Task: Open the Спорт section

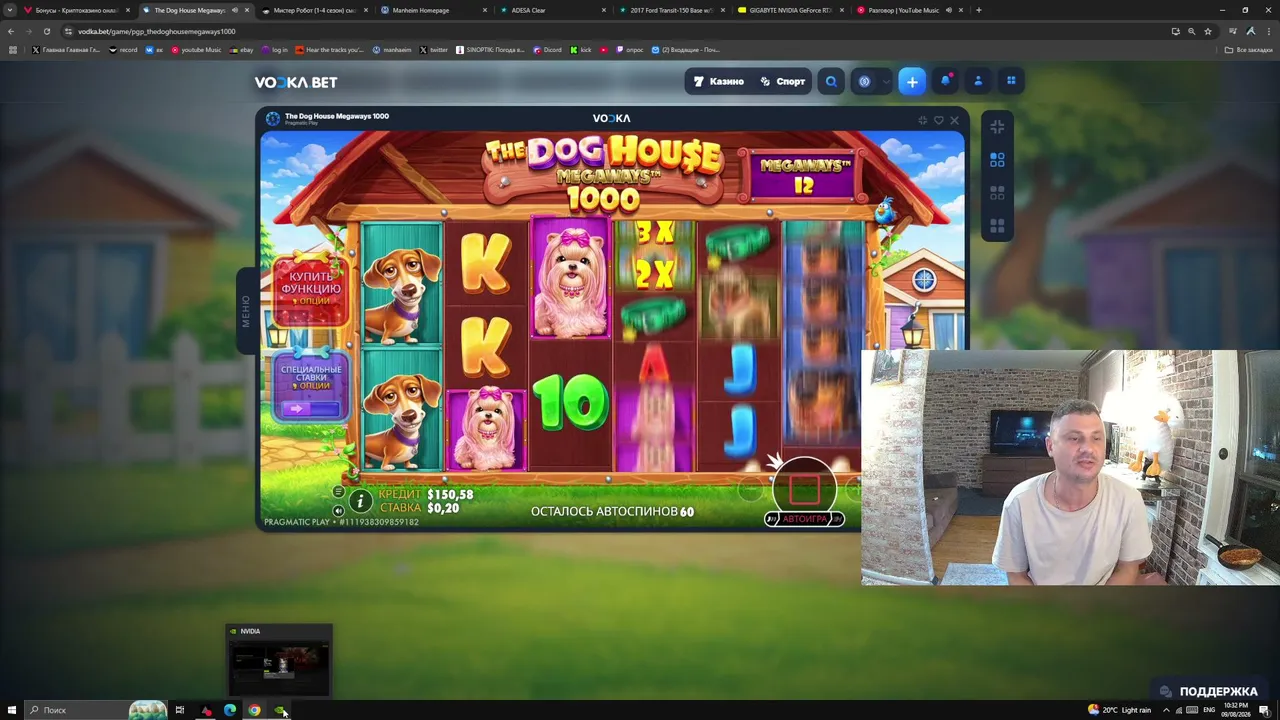Action: click(782, 82)
